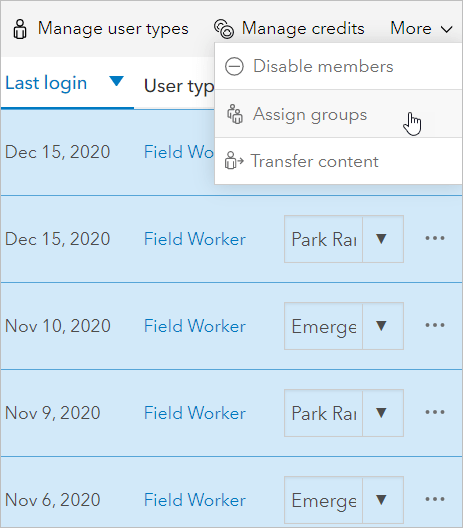Click the Assign groups people icon
Viewport: 463px width, 528px height.
(x=235, y=114)
